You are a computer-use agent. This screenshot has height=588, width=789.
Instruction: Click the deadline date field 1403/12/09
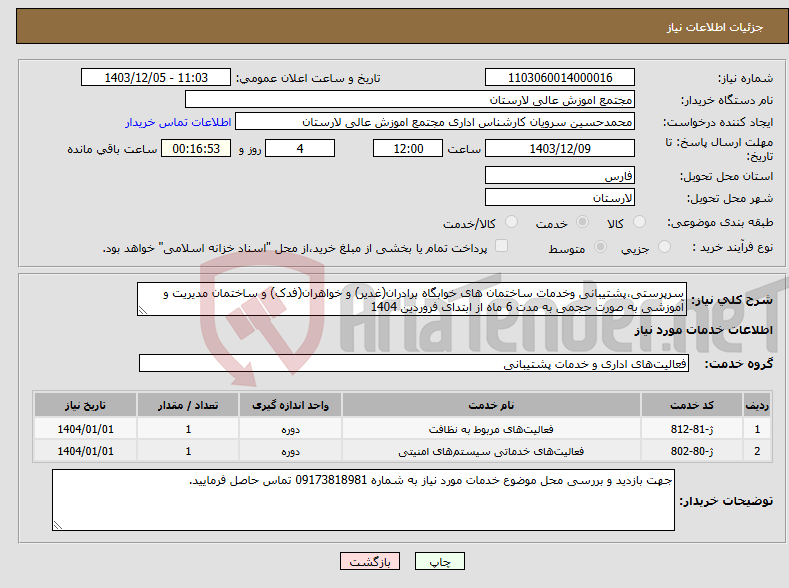[x=560, y=148]
